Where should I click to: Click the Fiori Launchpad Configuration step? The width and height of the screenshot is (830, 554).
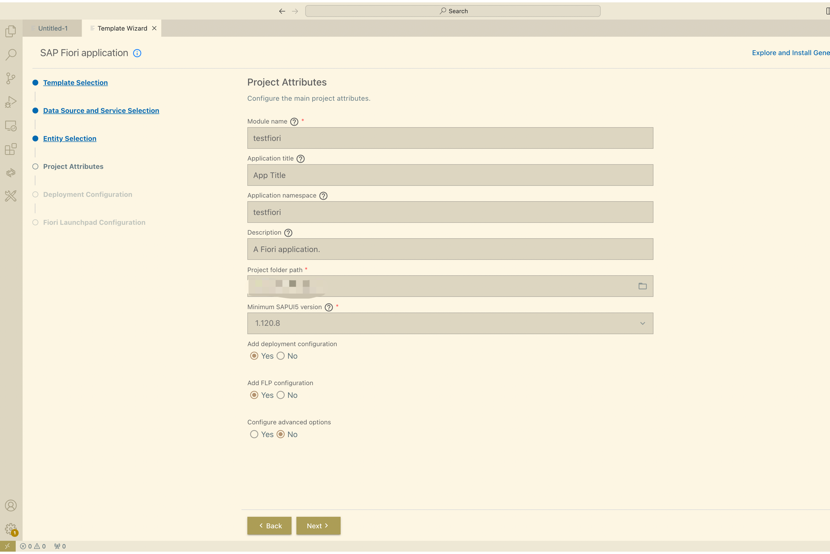click(x=94, y=223)
